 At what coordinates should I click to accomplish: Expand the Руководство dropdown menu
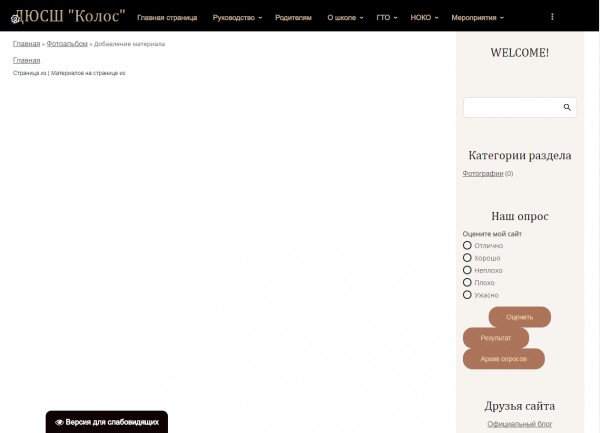coord(237,18)
